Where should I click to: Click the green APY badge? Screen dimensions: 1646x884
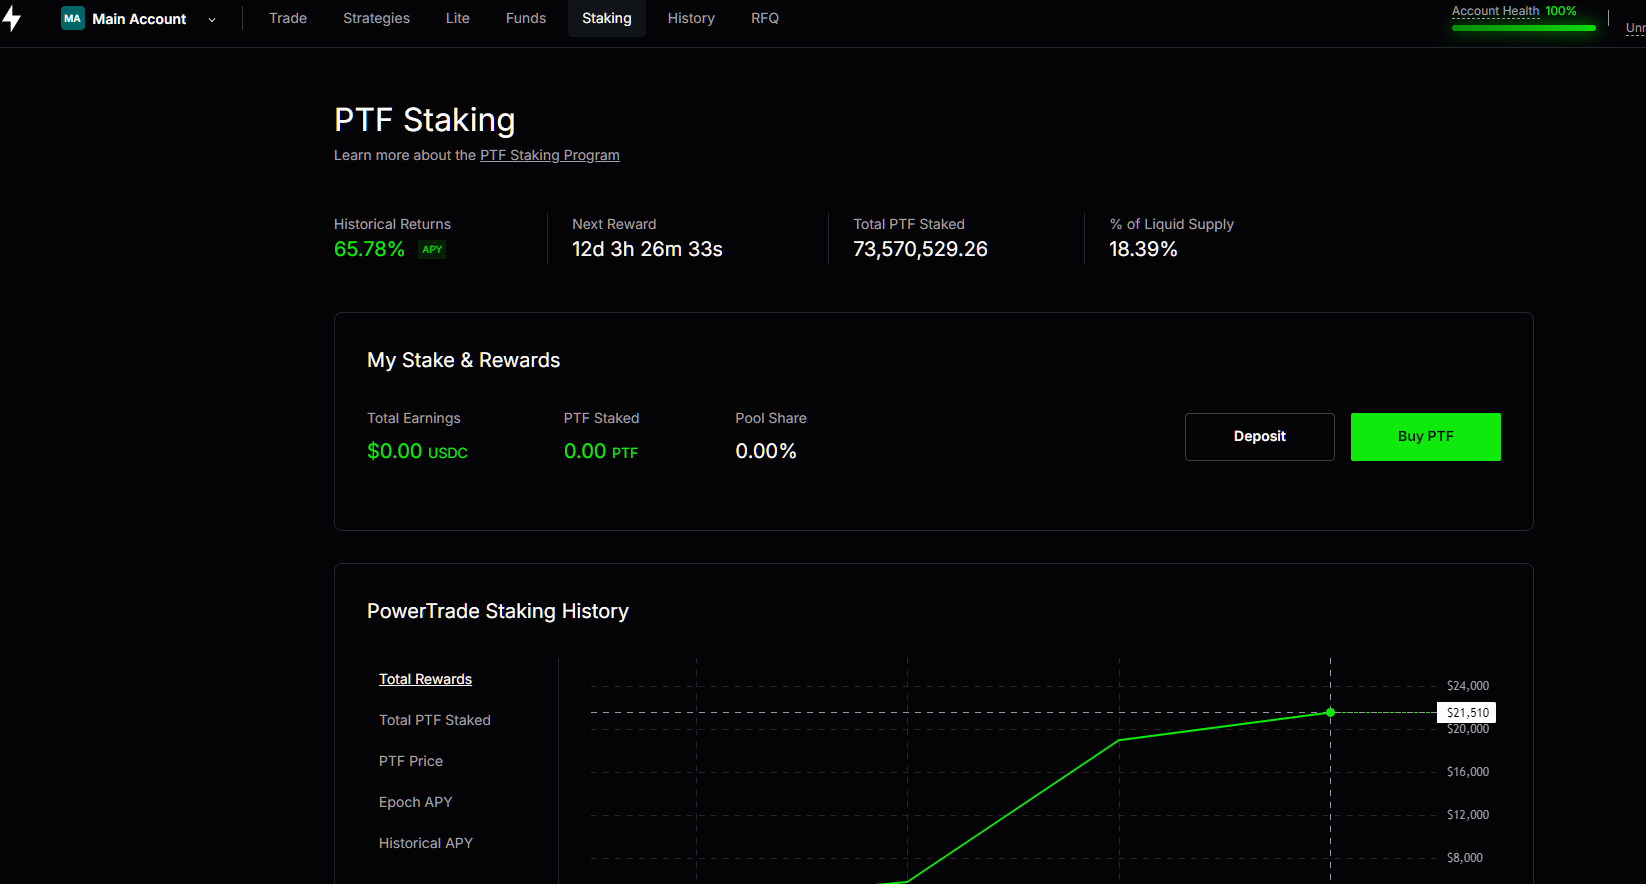(432, 250)
